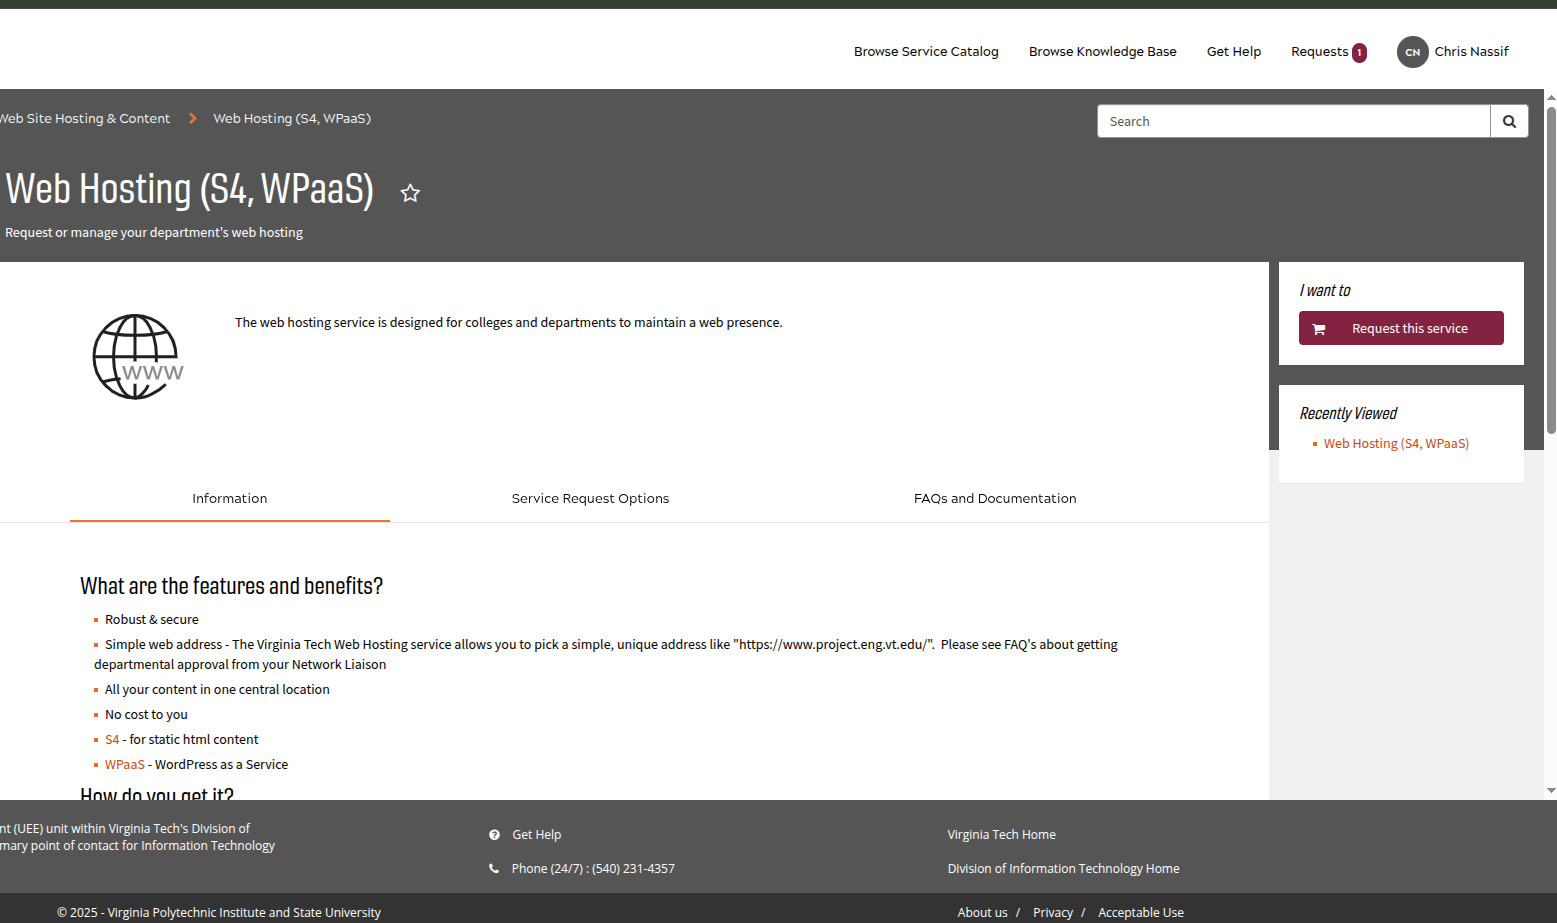Switch to FAQs and Documentation tab
1557x923 pixels.
click(995, 498)
